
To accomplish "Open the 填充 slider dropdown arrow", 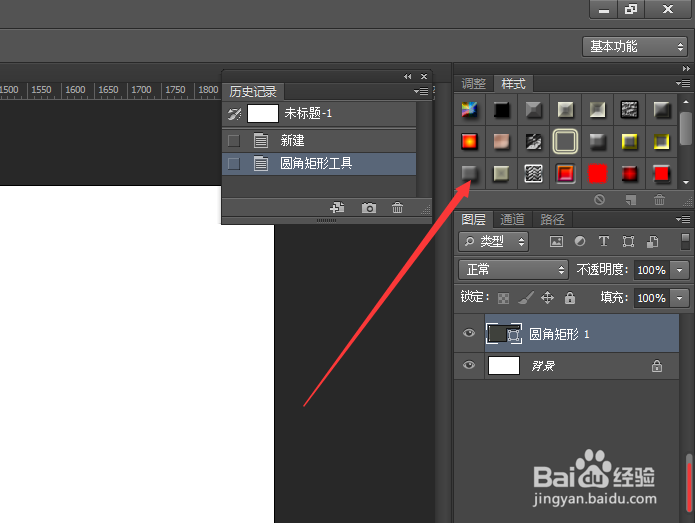I will pos(680,298).
